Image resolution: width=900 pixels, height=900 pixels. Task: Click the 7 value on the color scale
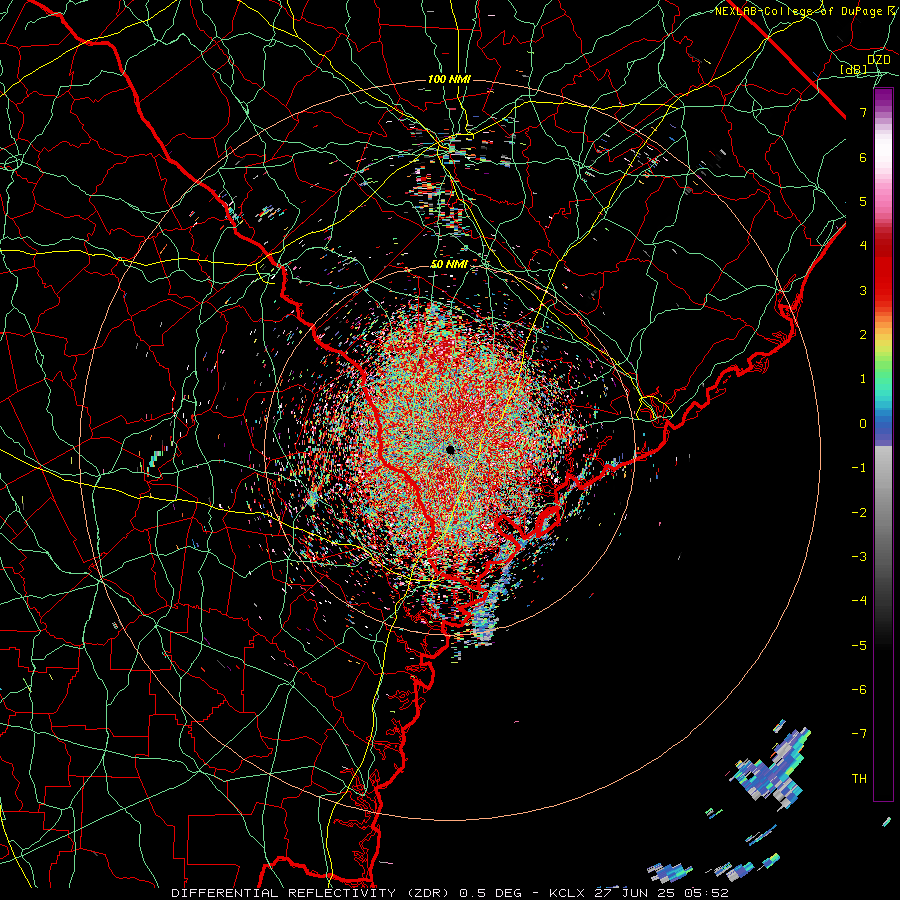coord(863,112)
